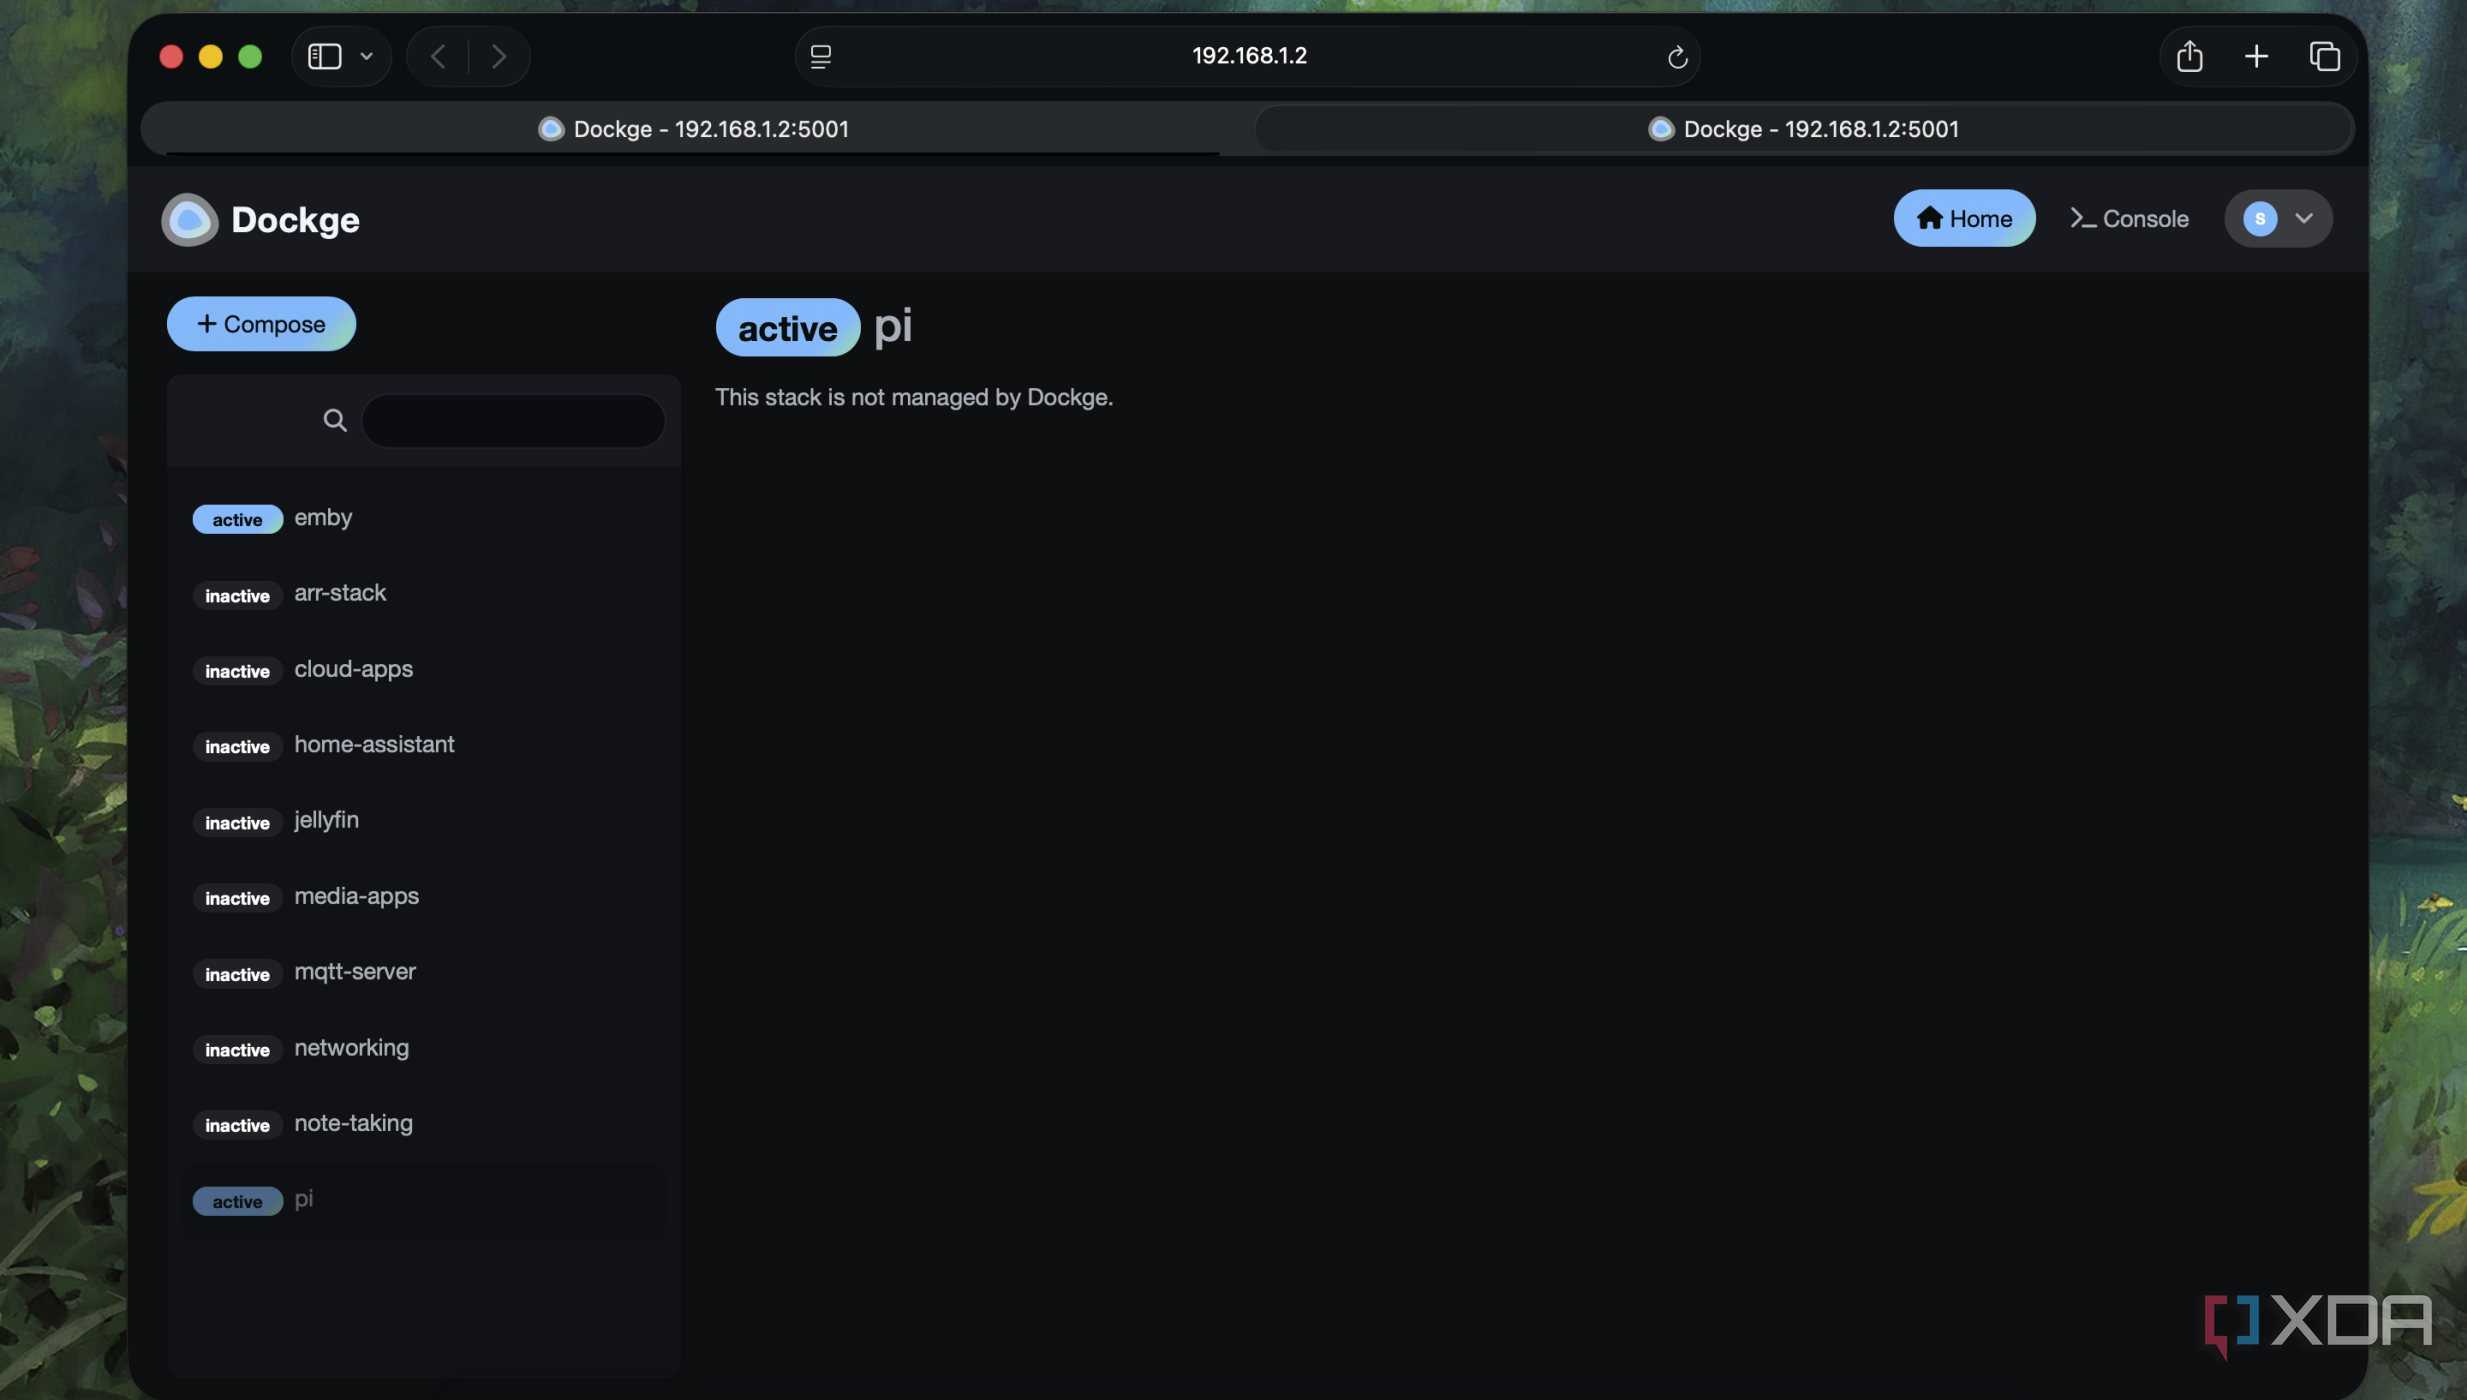Create a new stack with Compose button
The image size is (2467, 1400).
tap(261, 324)
